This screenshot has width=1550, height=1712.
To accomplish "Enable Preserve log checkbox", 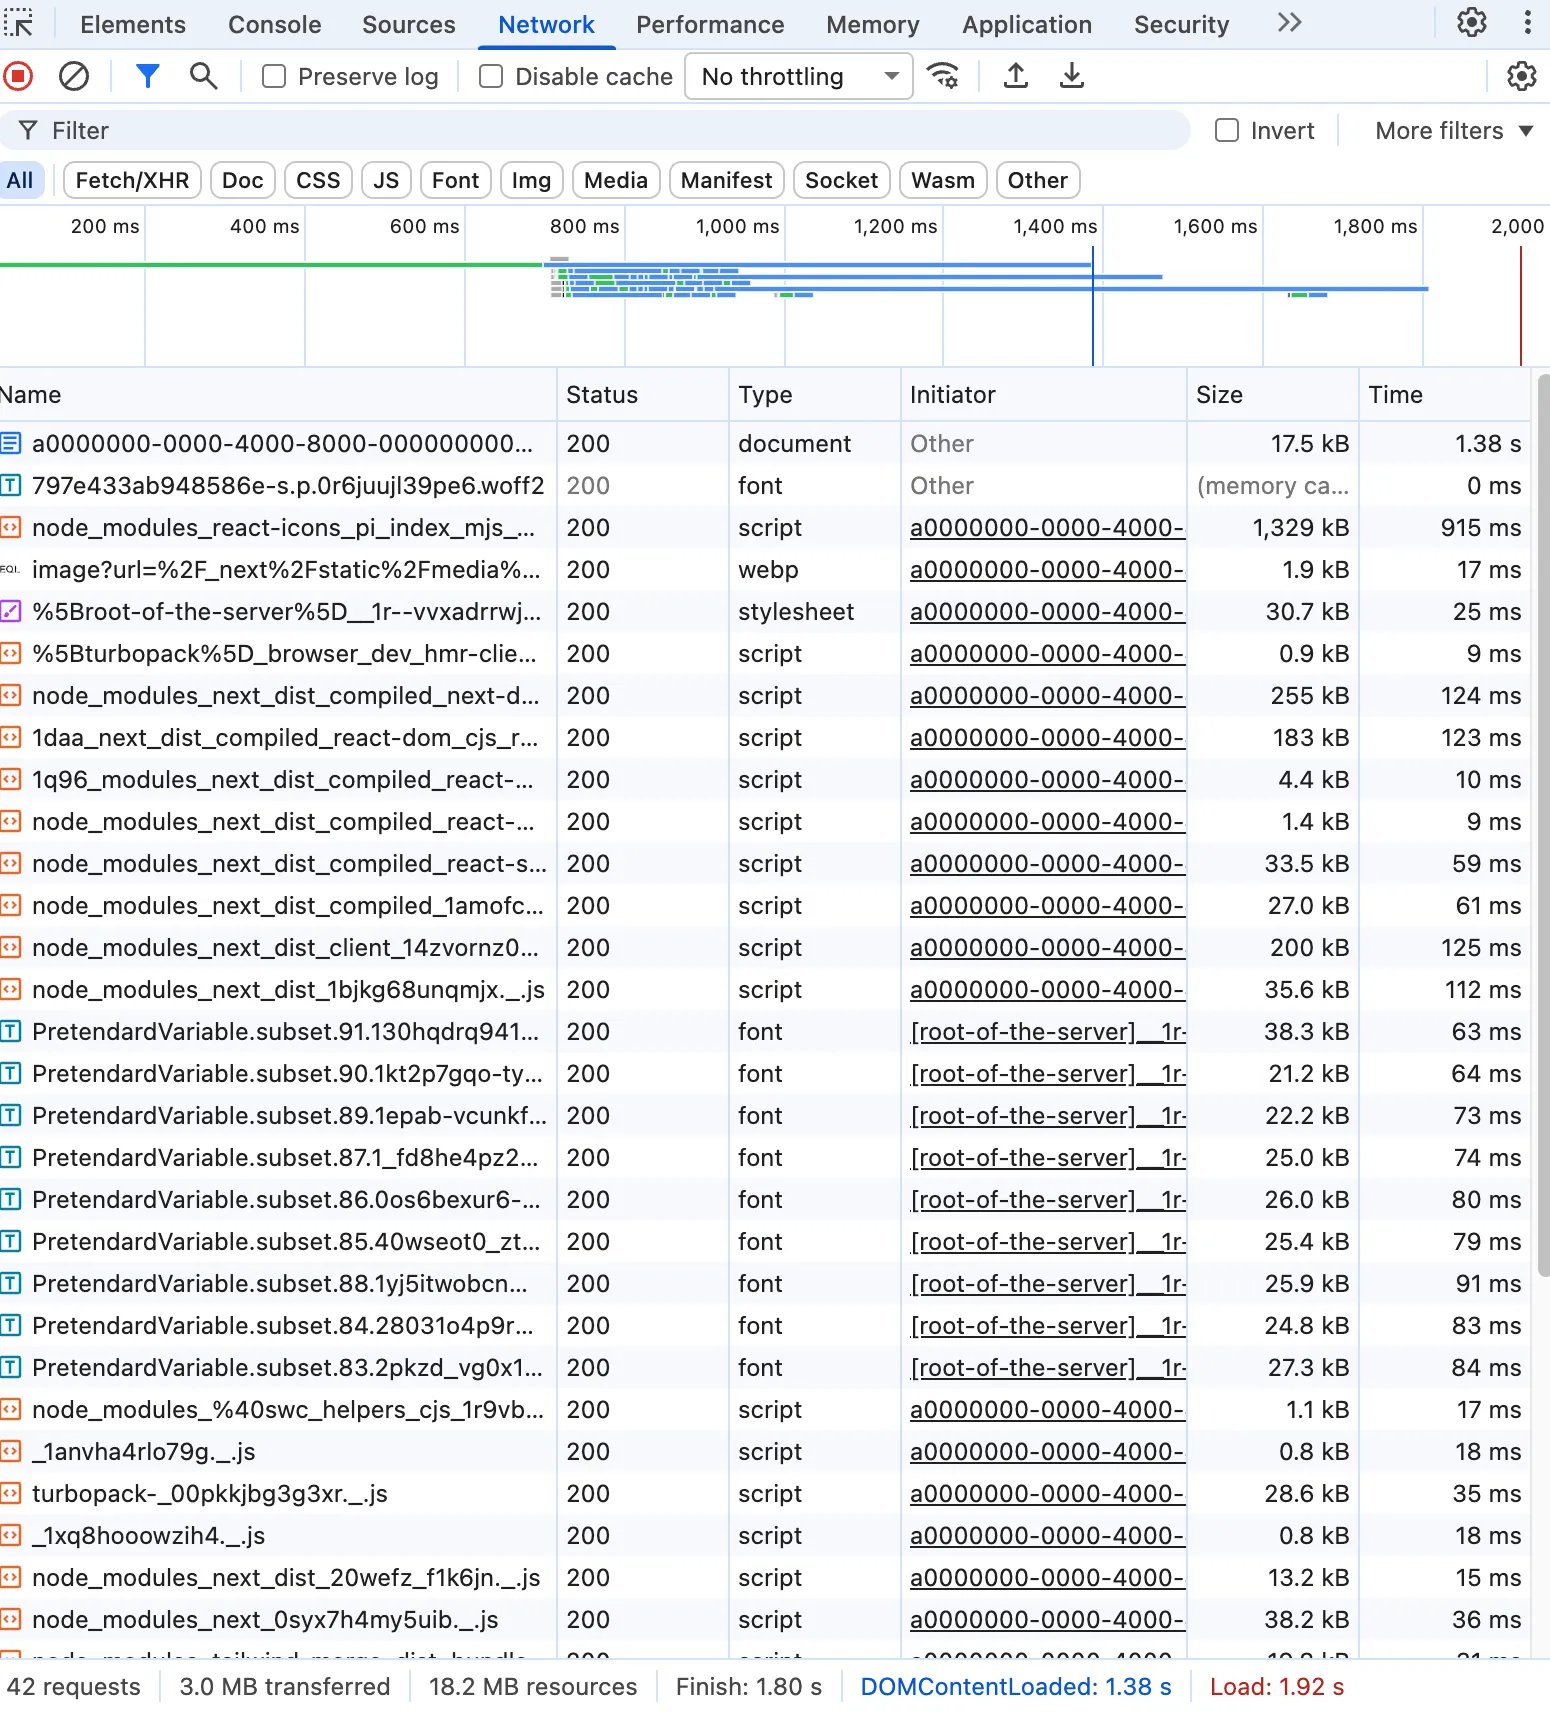I will (x=274, y=77).
